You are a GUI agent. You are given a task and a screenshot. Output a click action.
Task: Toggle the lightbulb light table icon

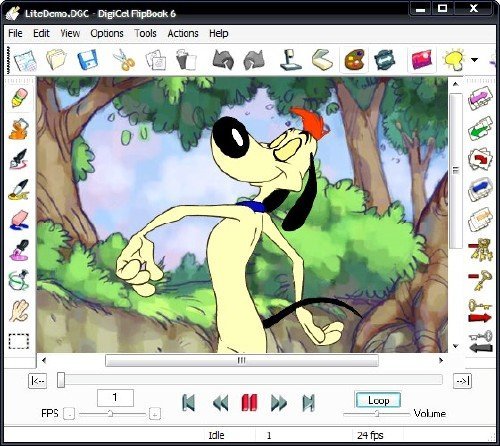tap(454, 60)
